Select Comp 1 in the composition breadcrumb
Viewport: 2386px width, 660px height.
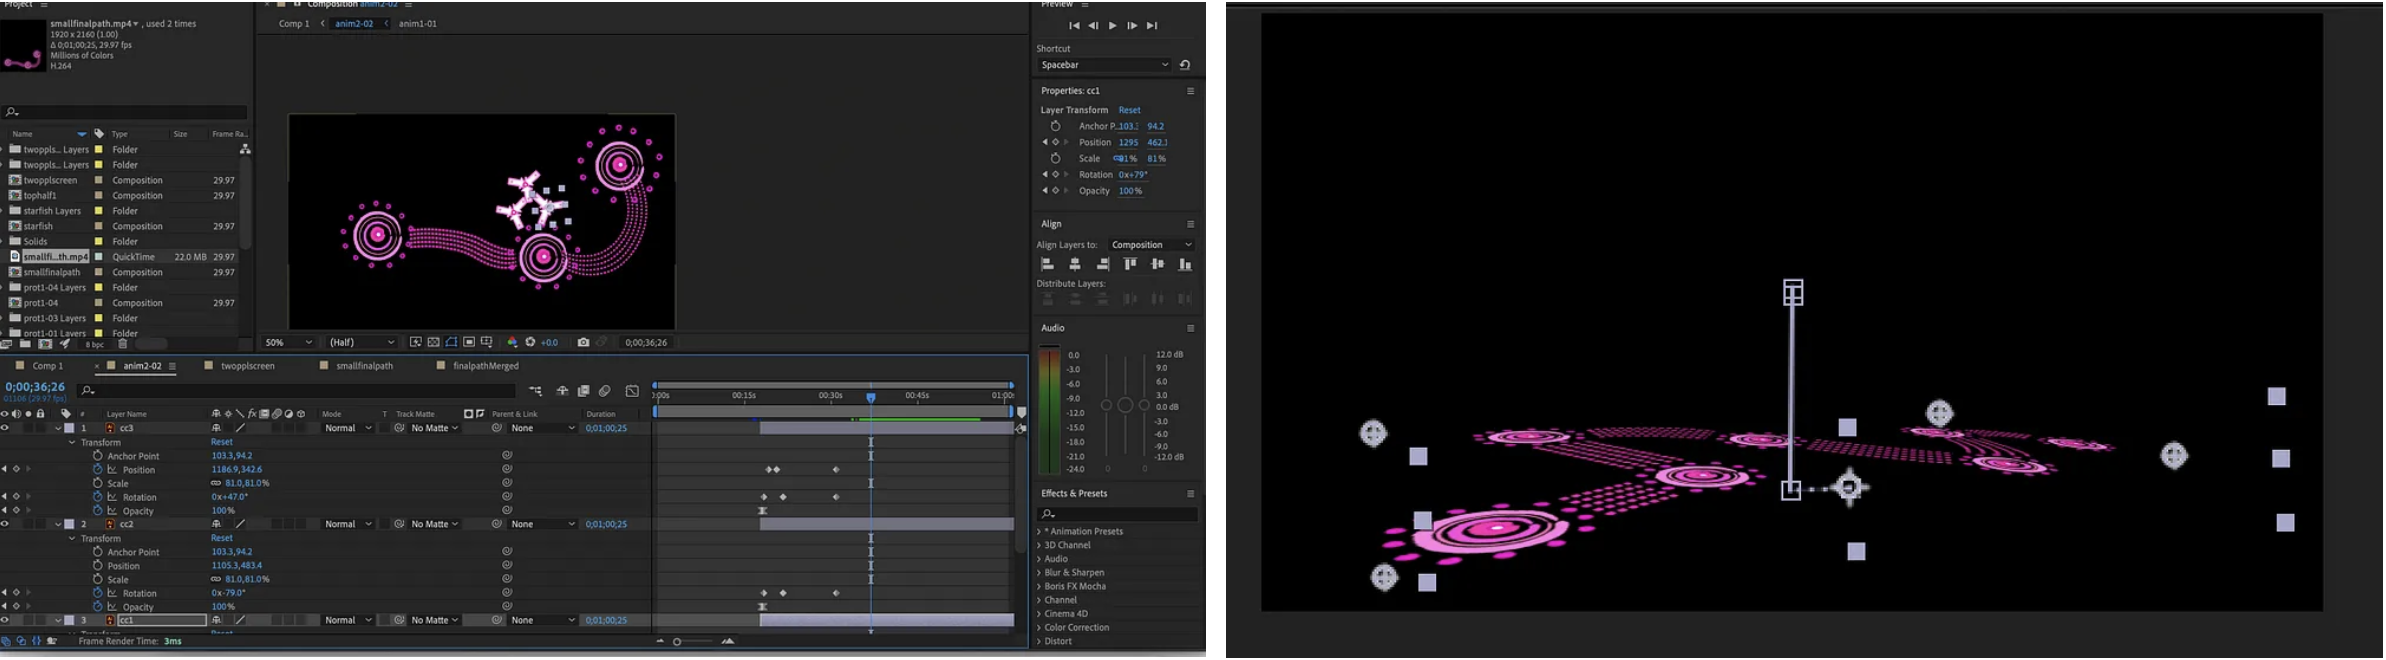tap(294, 23)
